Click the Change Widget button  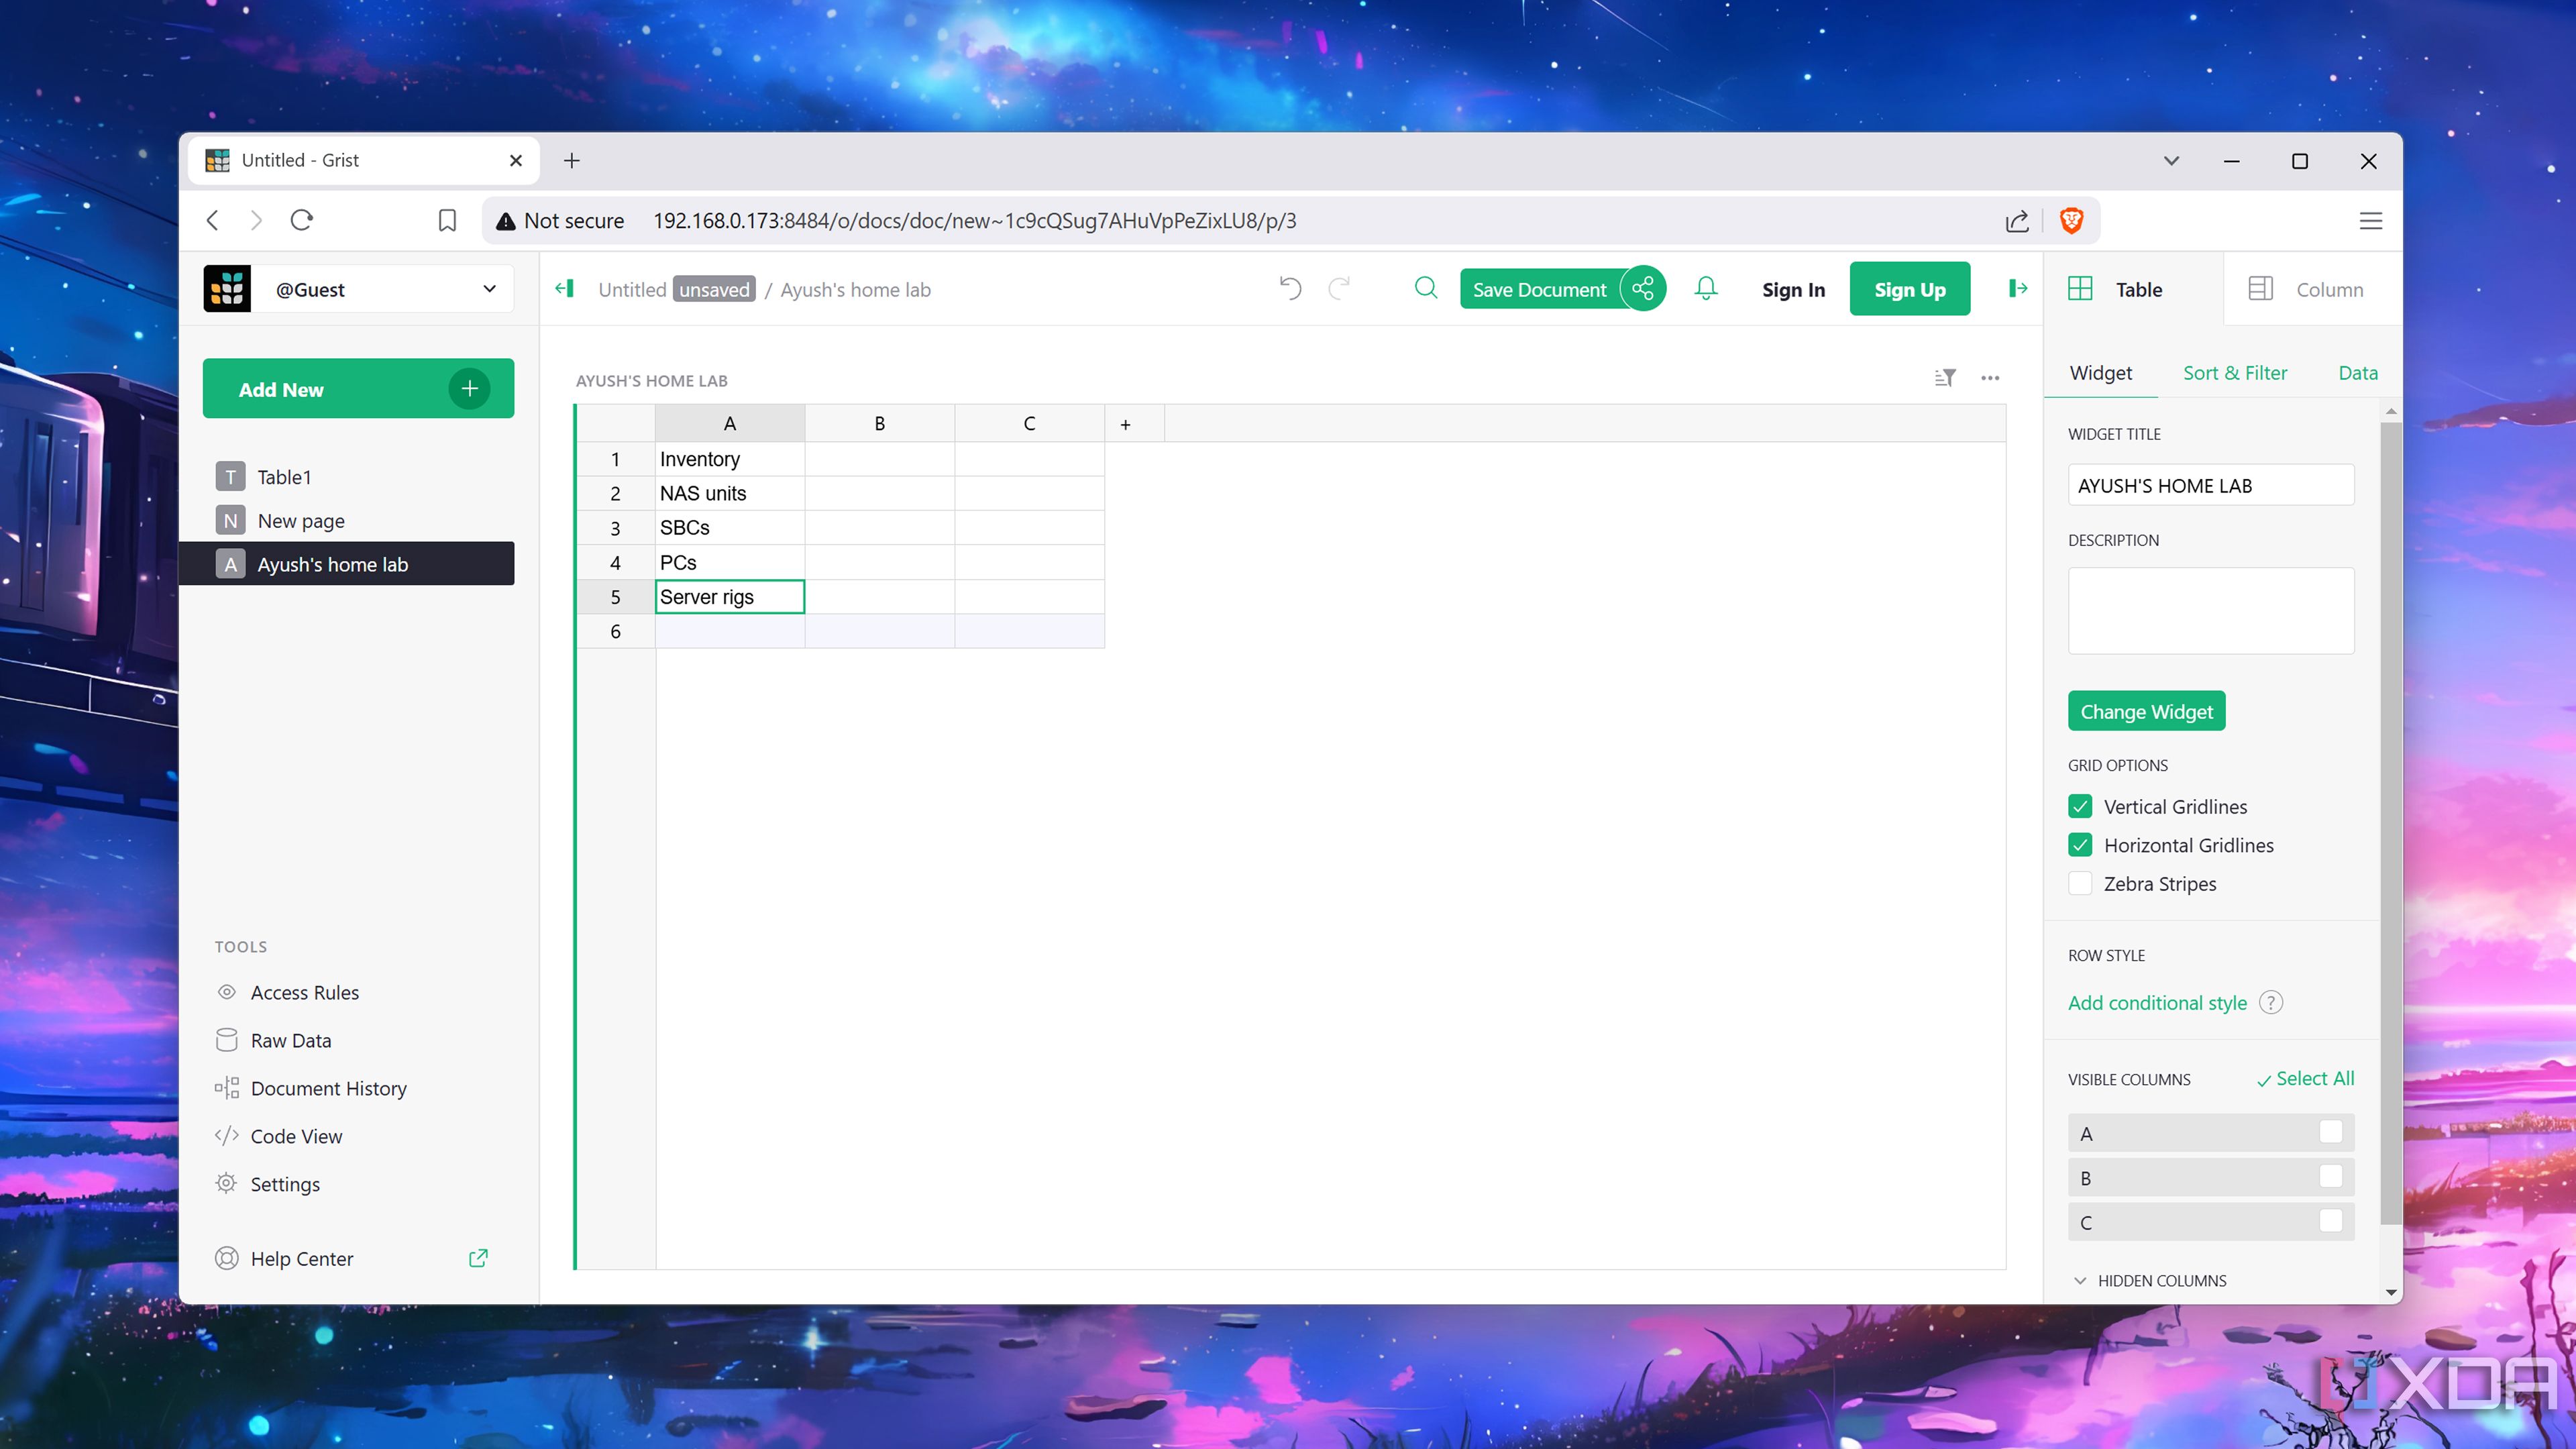[2146, 711]
